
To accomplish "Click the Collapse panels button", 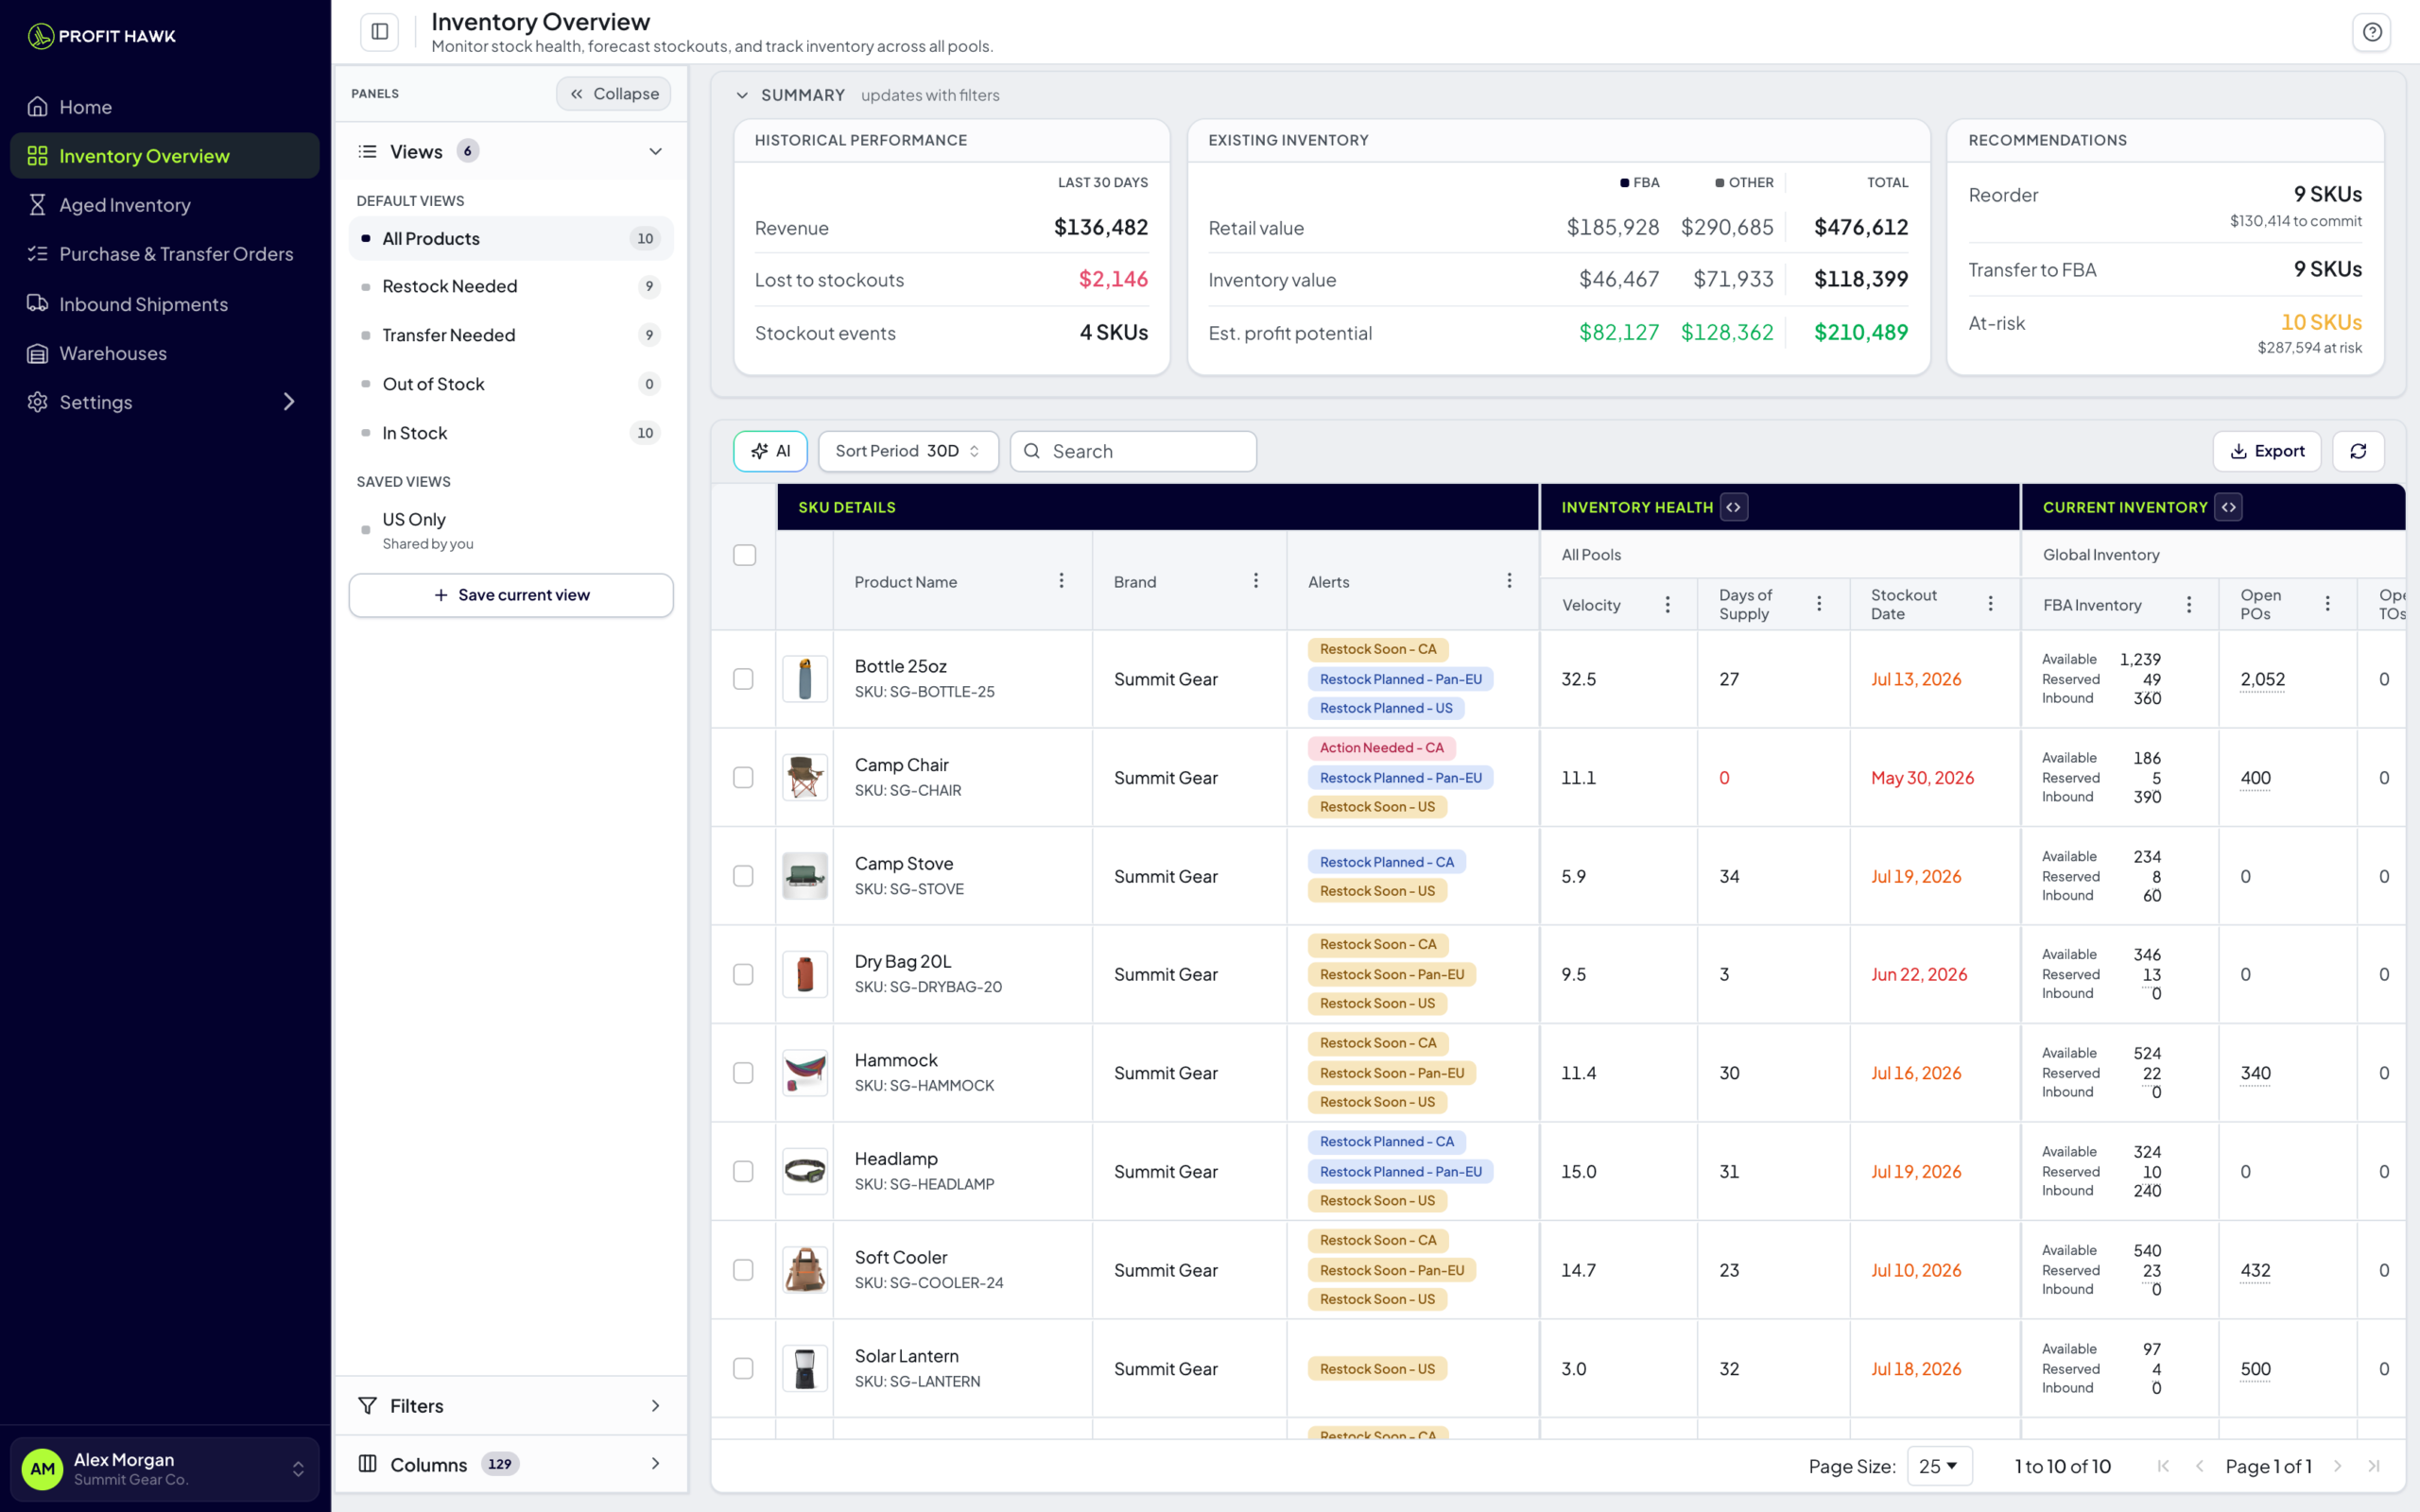I will click(614, 94).
